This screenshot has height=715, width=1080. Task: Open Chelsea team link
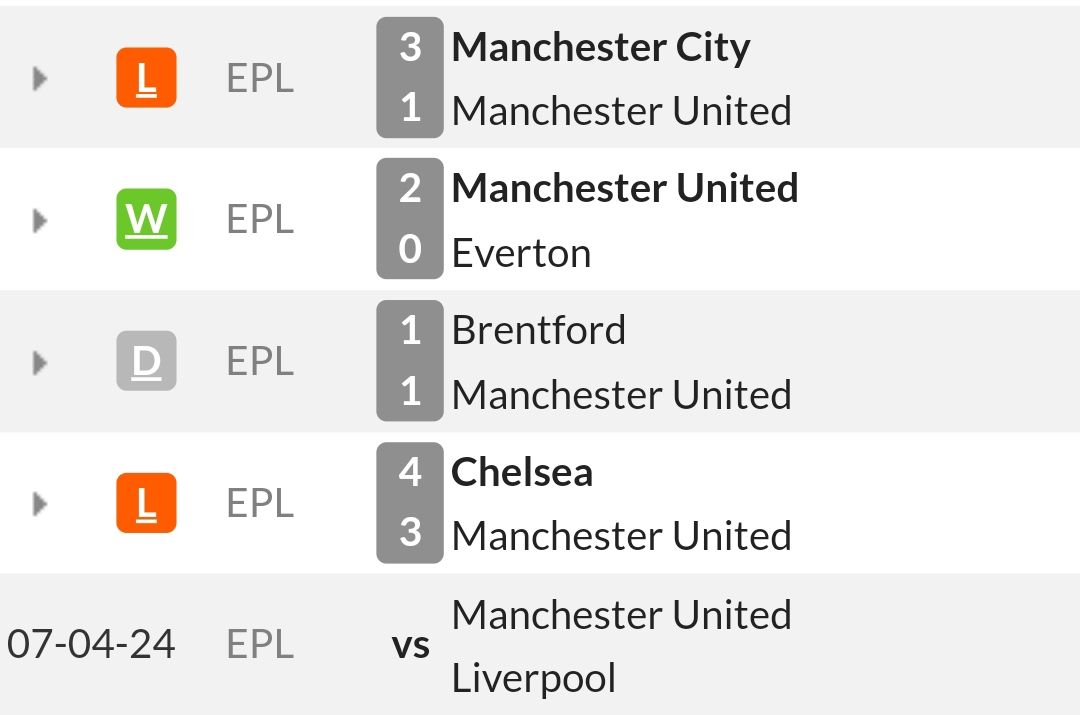click(x=522, y=473)
